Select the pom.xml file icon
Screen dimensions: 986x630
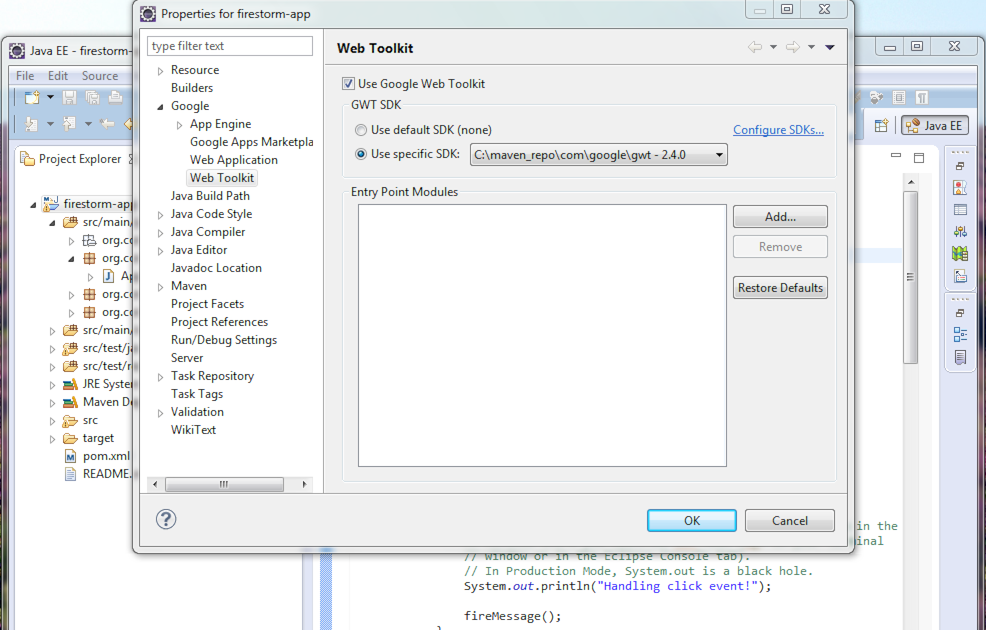click(x=70, y=456)
